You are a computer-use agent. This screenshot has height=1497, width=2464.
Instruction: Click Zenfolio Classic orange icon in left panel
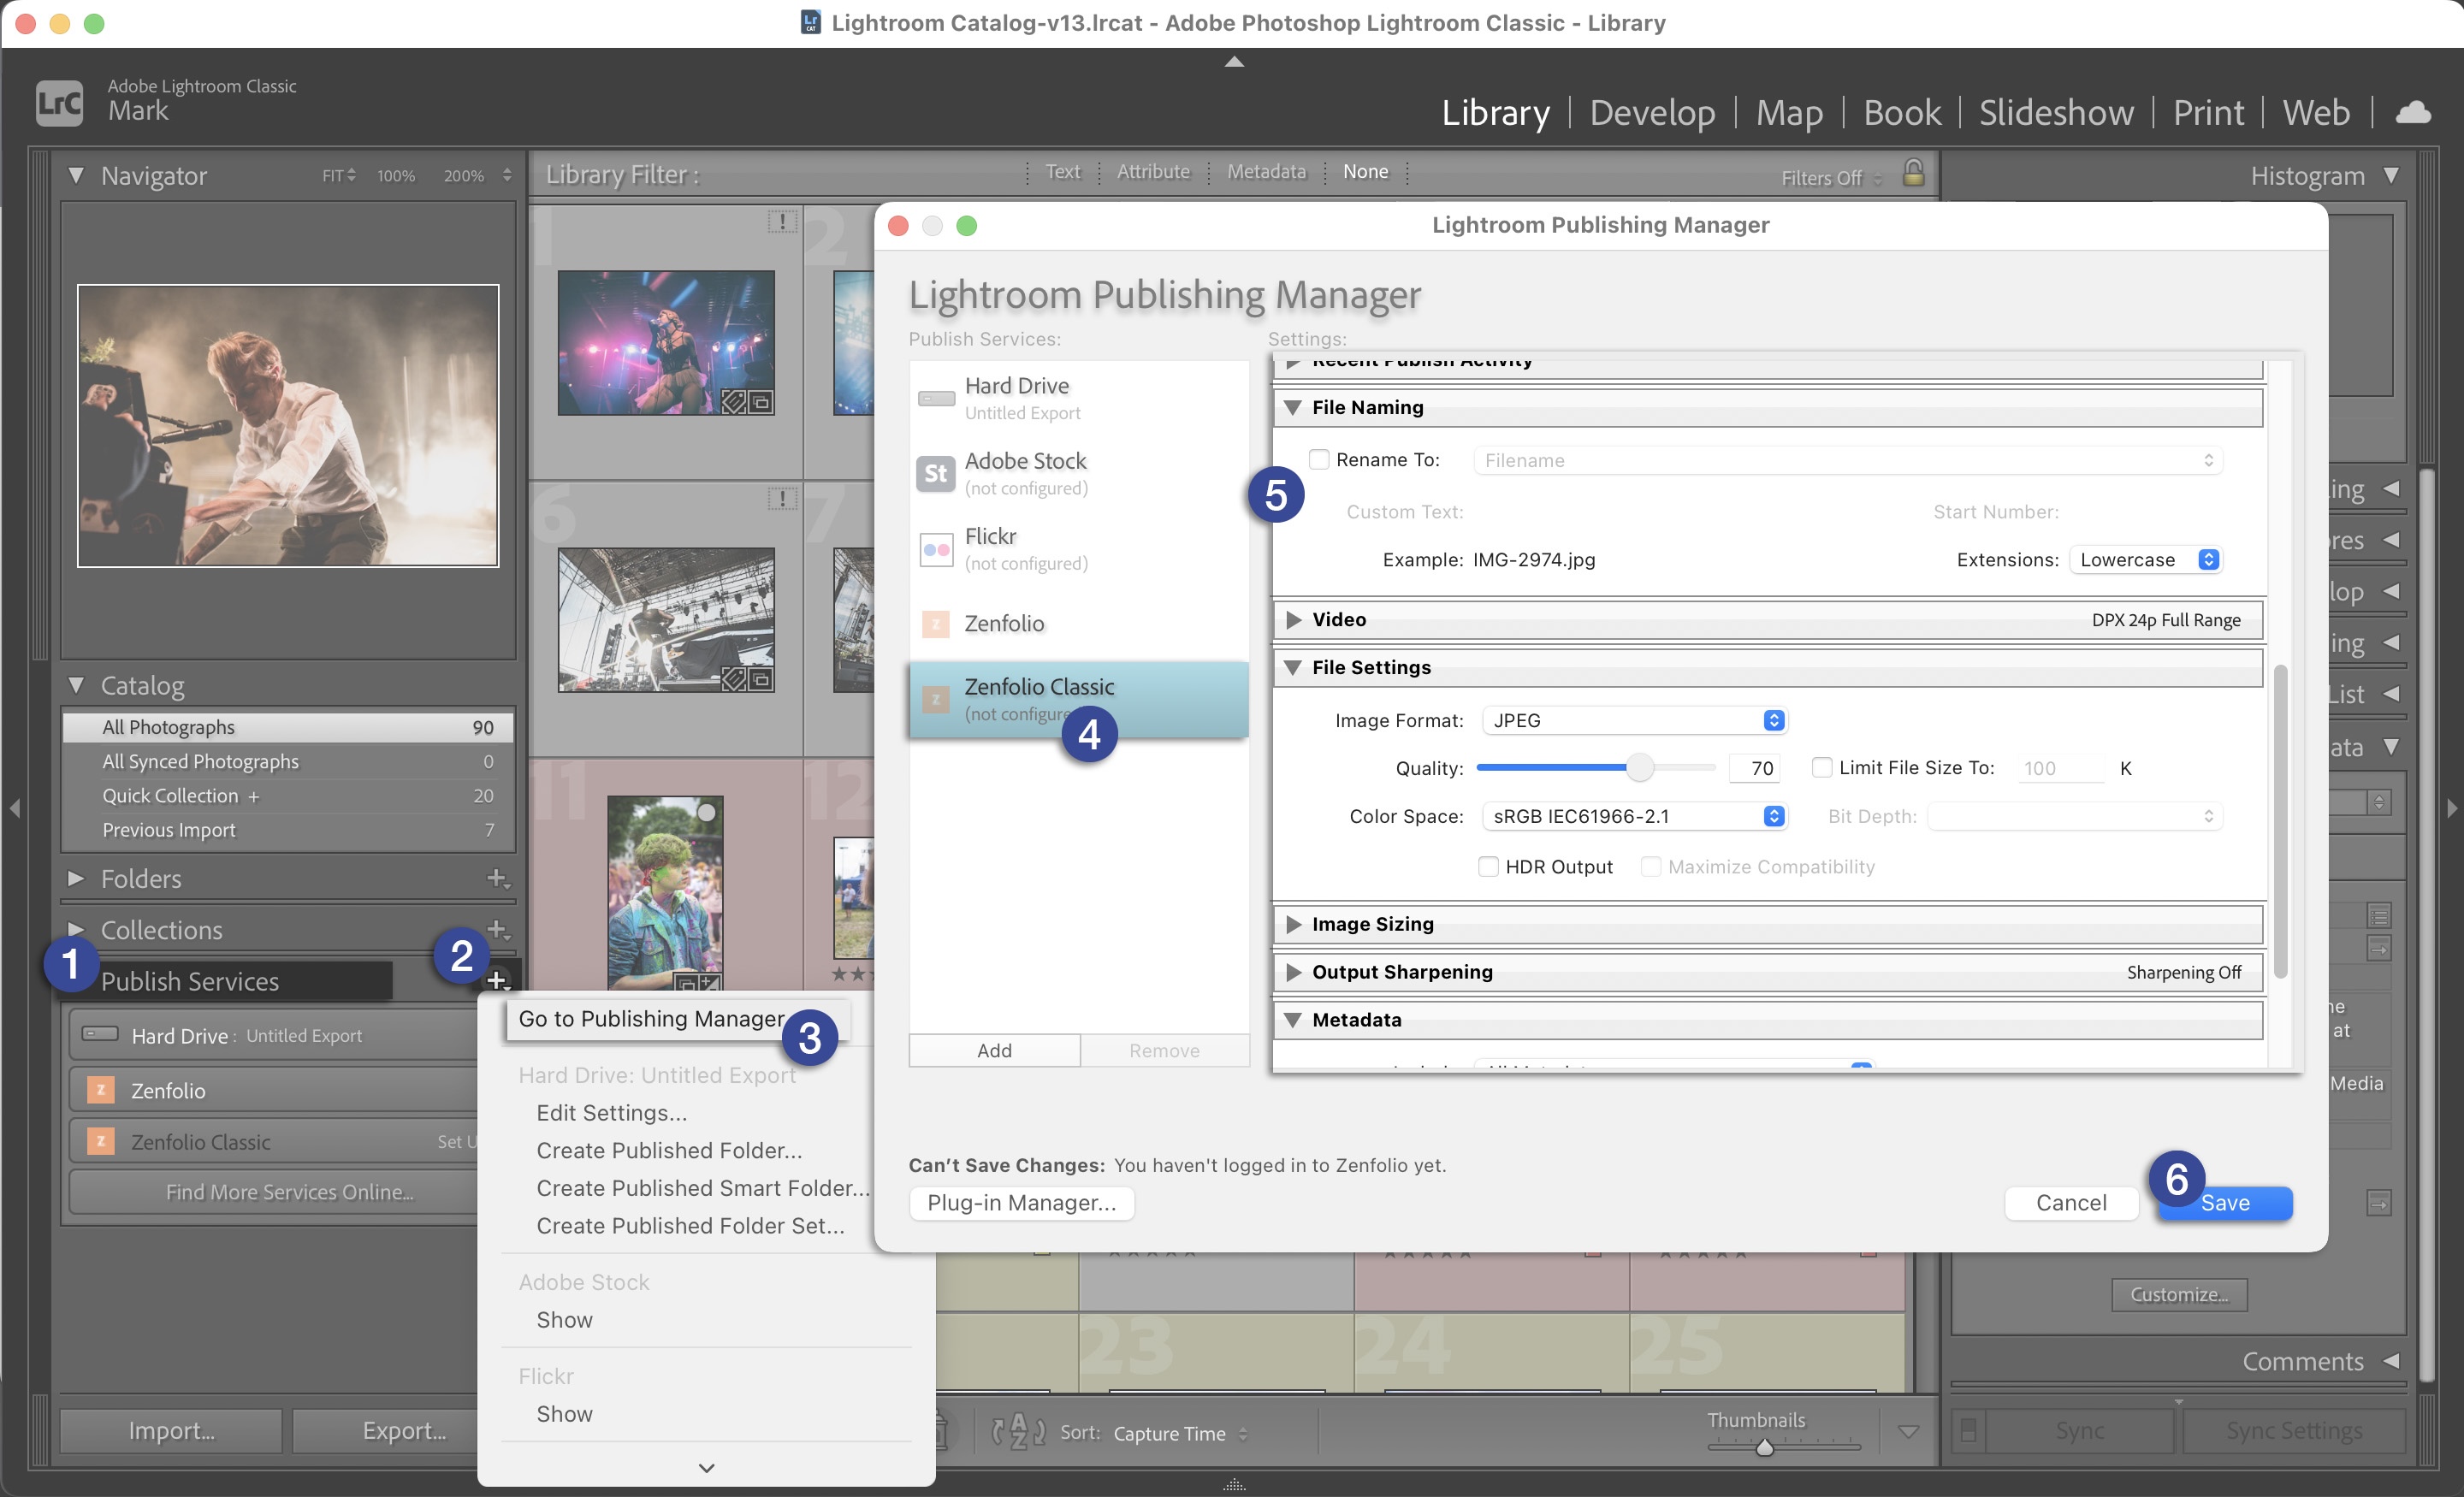click(101, 1141)
